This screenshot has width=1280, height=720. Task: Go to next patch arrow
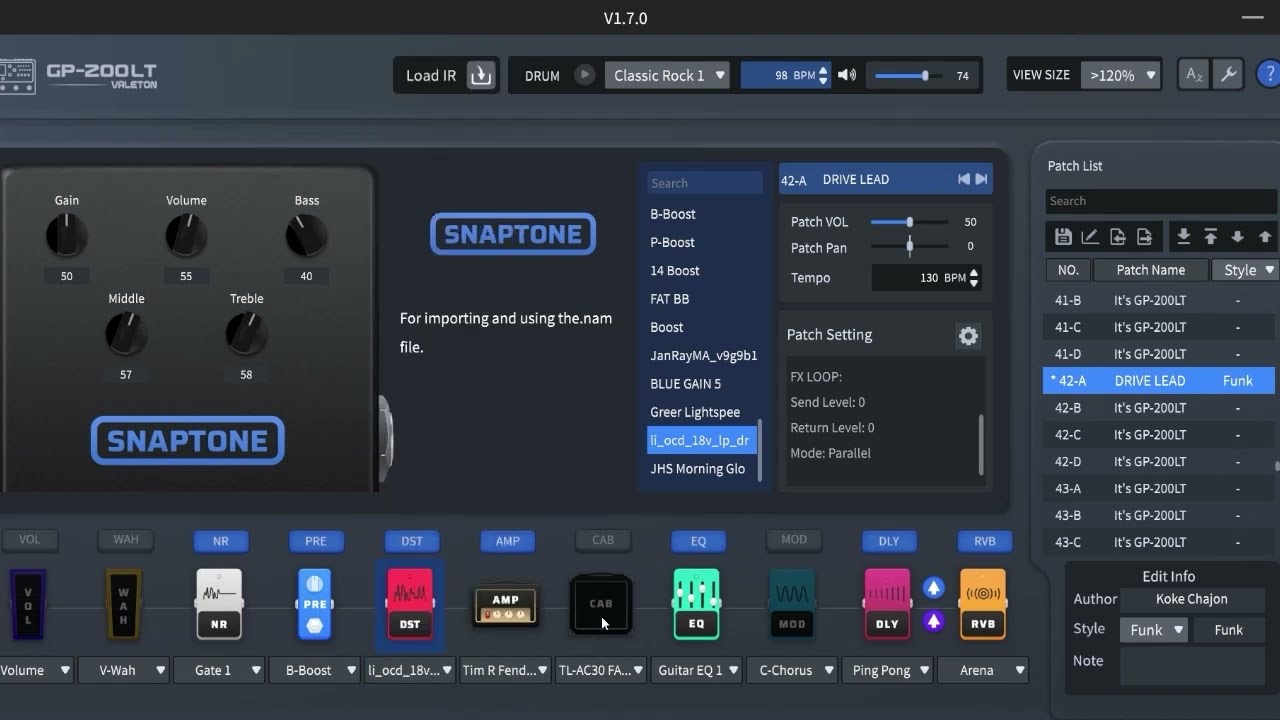[982, 179]
